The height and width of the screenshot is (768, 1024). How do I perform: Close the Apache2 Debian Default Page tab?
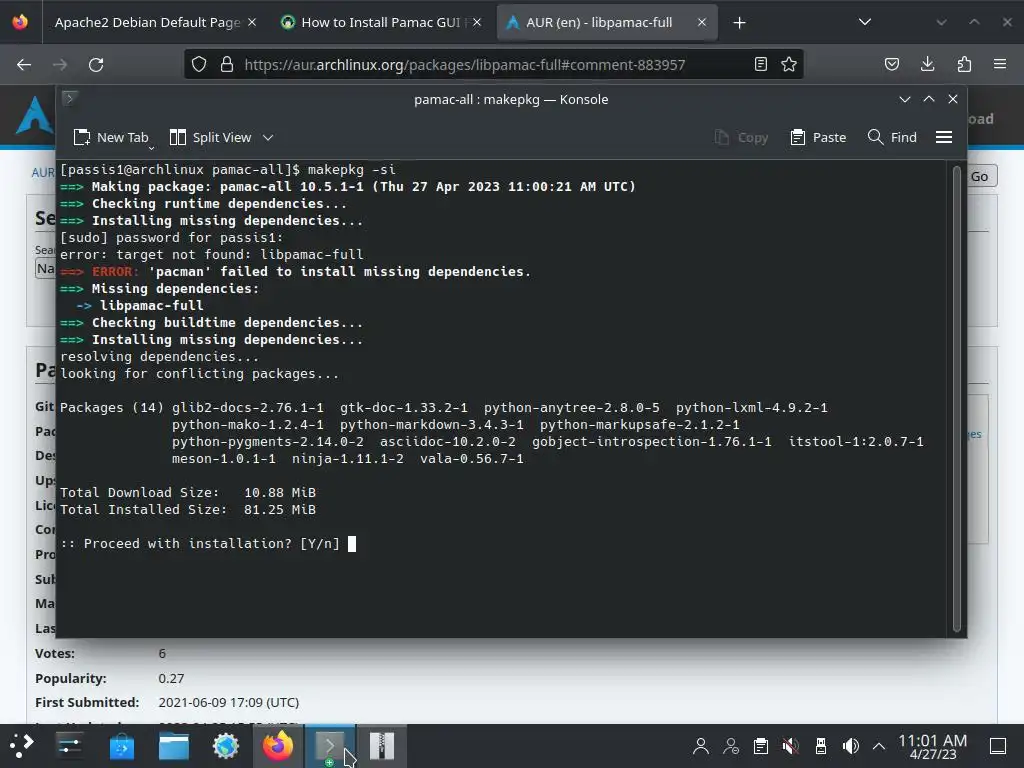[x=252, y=22]
